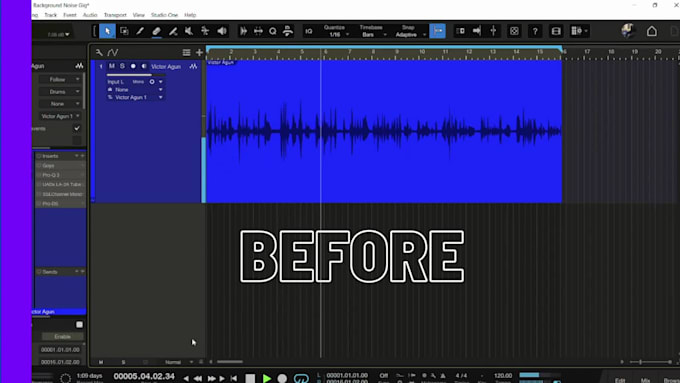Toggle cursor follows edit position icon

click(x=477, y=31)
